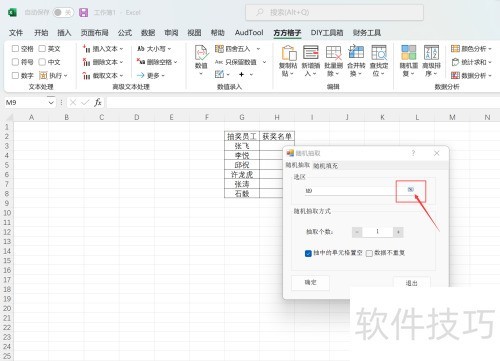Switch to the DIY工具箱 ribbon tab
This screenshot has width=500, height=361.
click(327, 33)
